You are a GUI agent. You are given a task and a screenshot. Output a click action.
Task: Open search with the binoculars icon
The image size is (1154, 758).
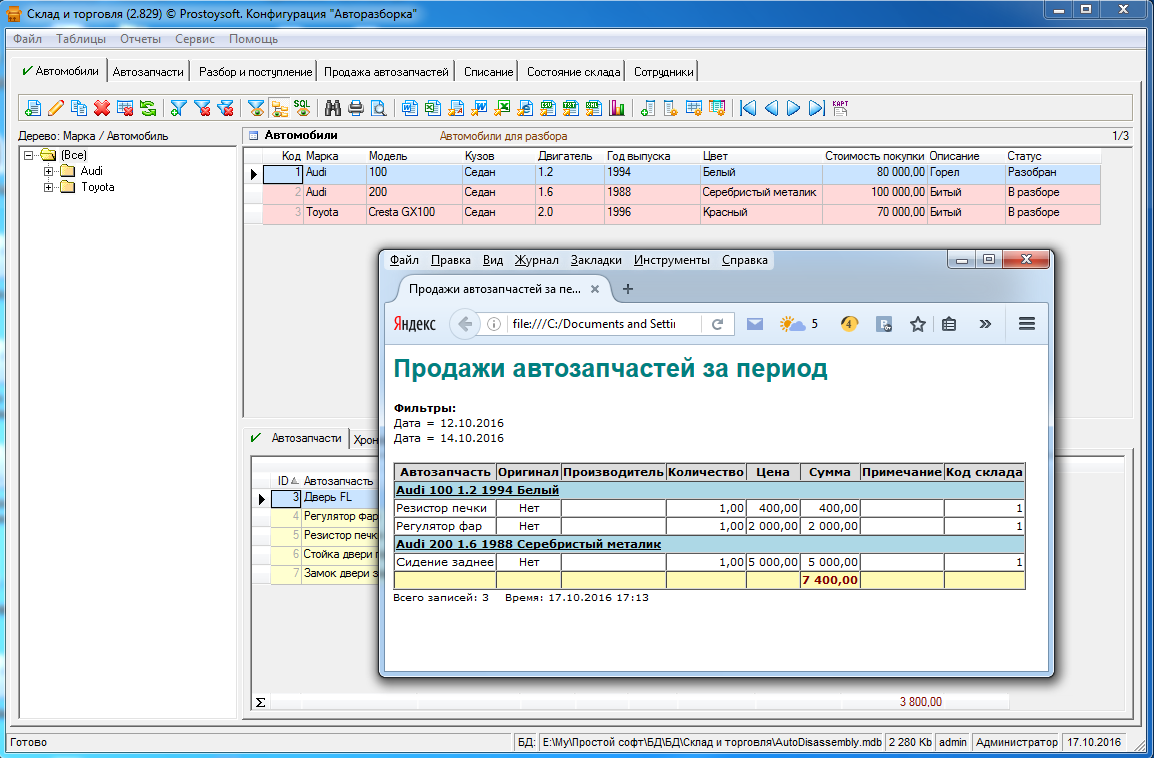pos(333,108)
